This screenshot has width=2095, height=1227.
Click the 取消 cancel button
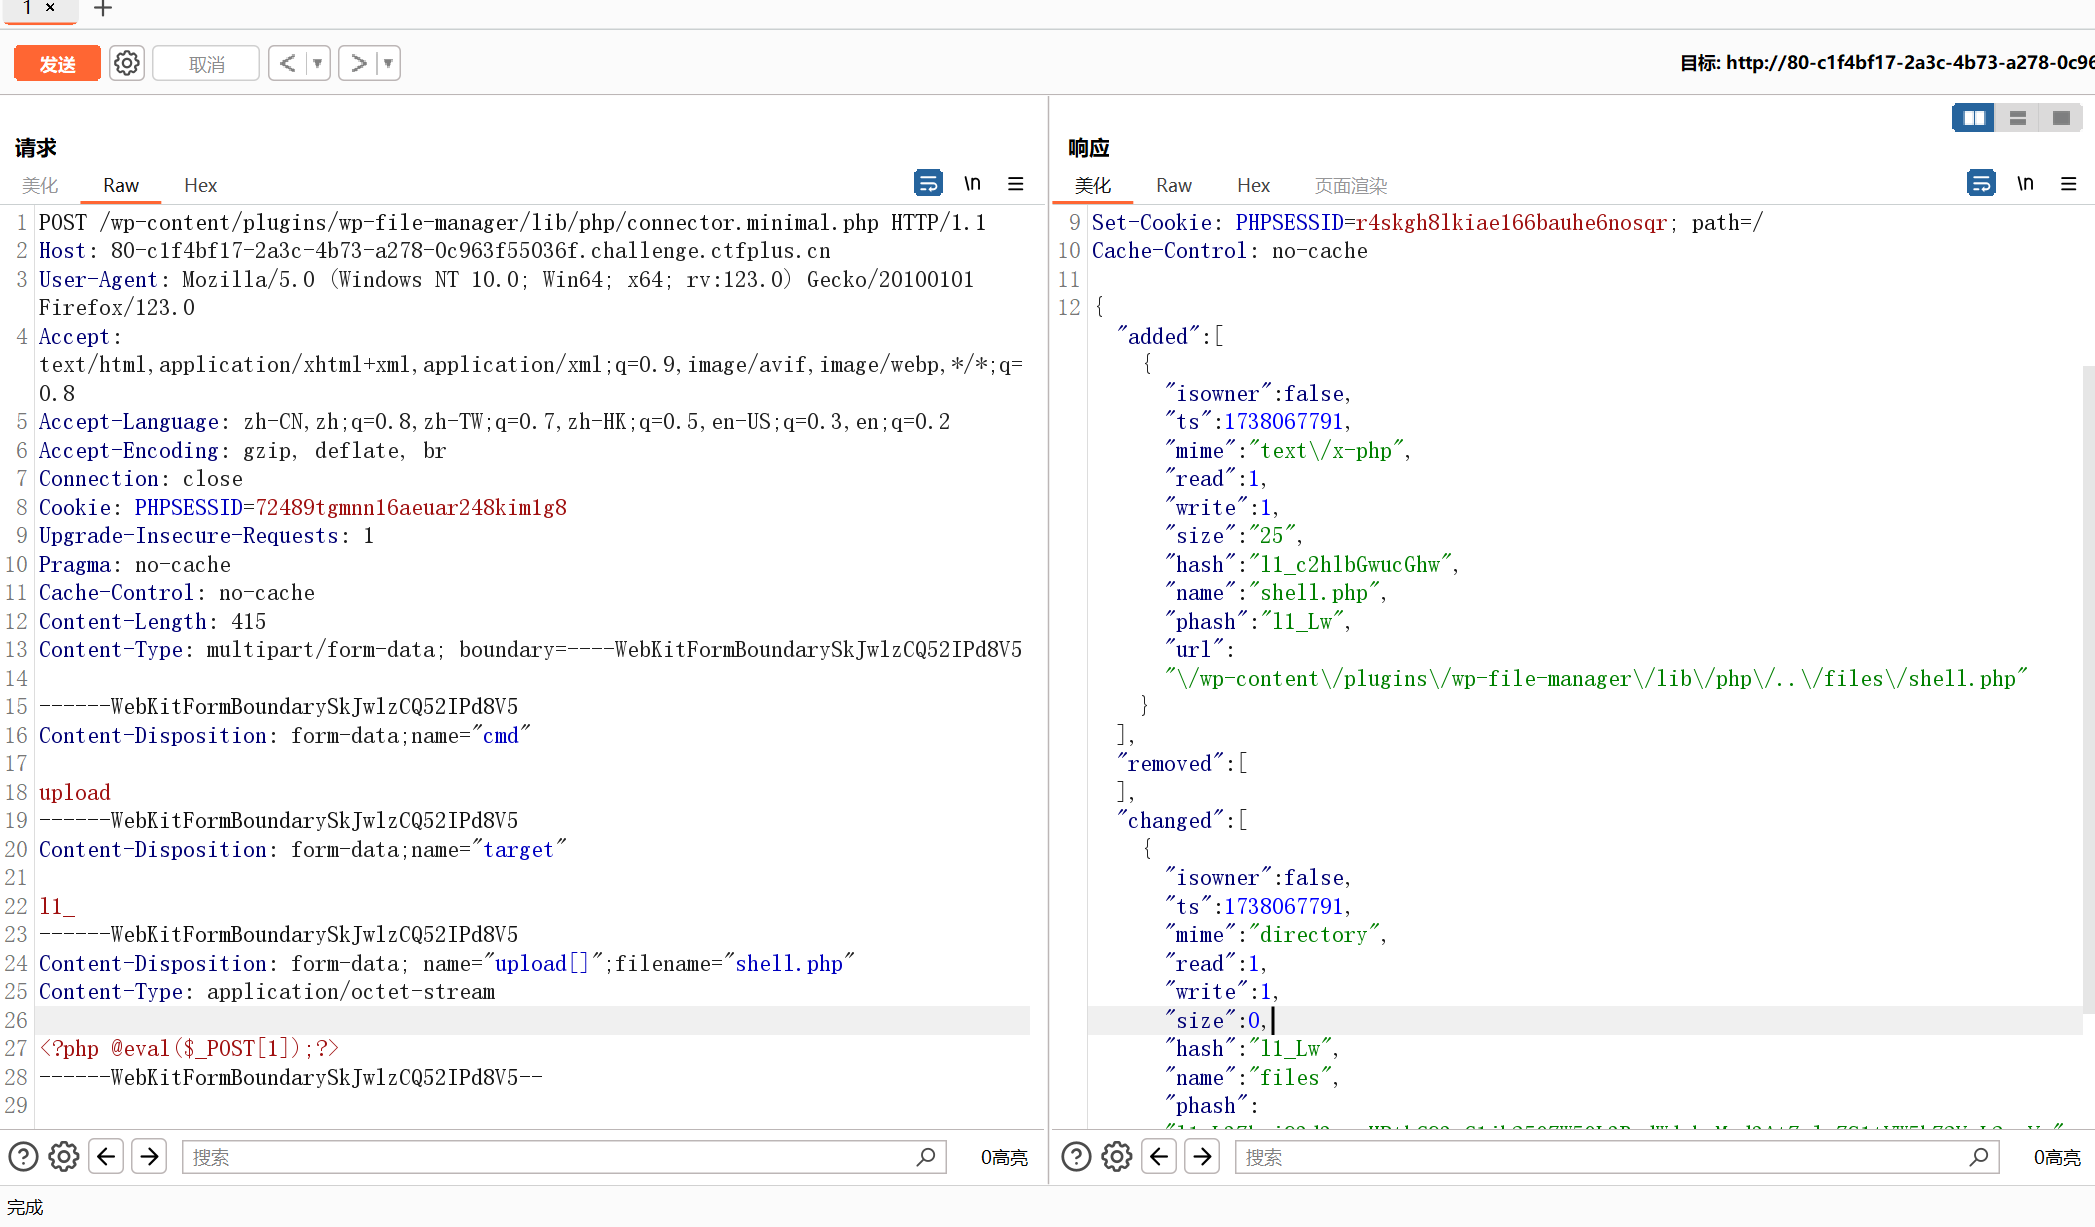coord(206,63)
